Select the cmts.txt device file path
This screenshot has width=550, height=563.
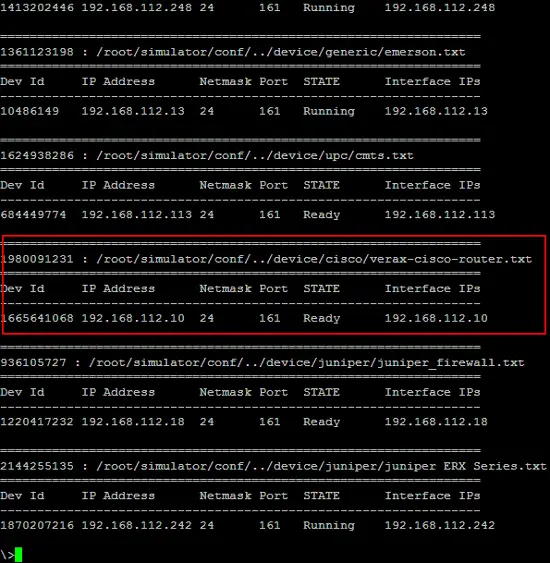tap(255, 156)
